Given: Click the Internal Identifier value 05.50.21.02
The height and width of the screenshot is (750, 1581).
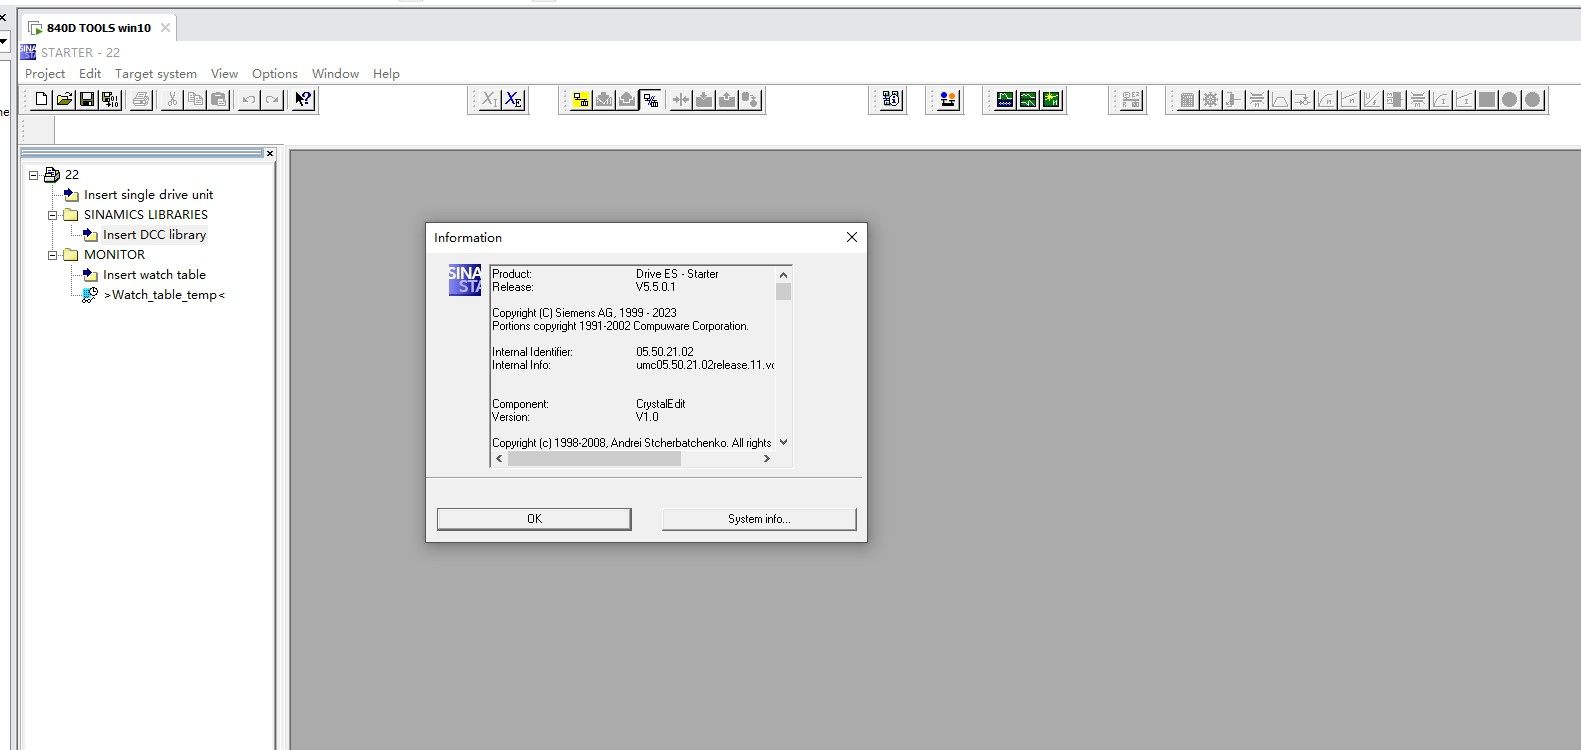Looking at the screenshot, I should coord(665,352).
